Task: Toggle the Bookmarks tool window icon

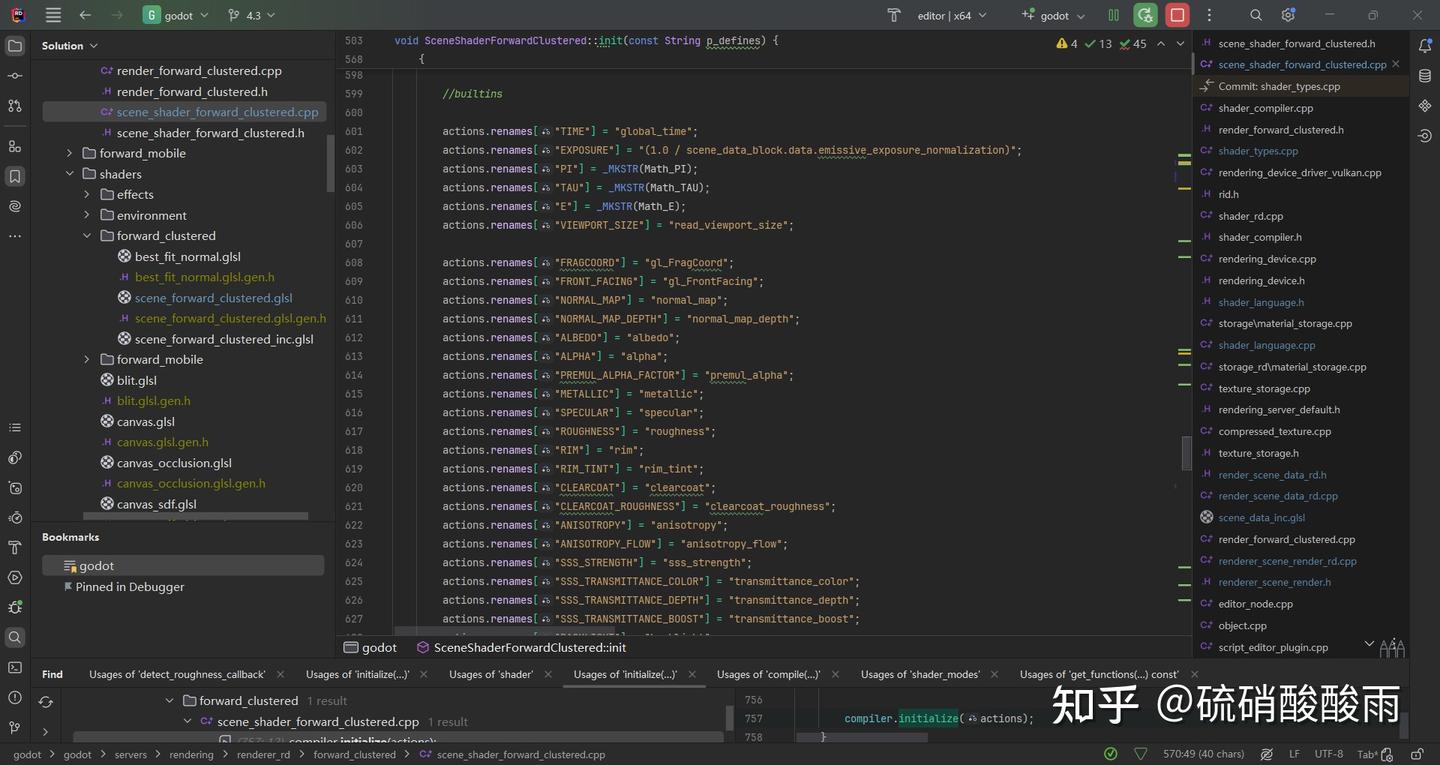Action: [x=15, y=176]
